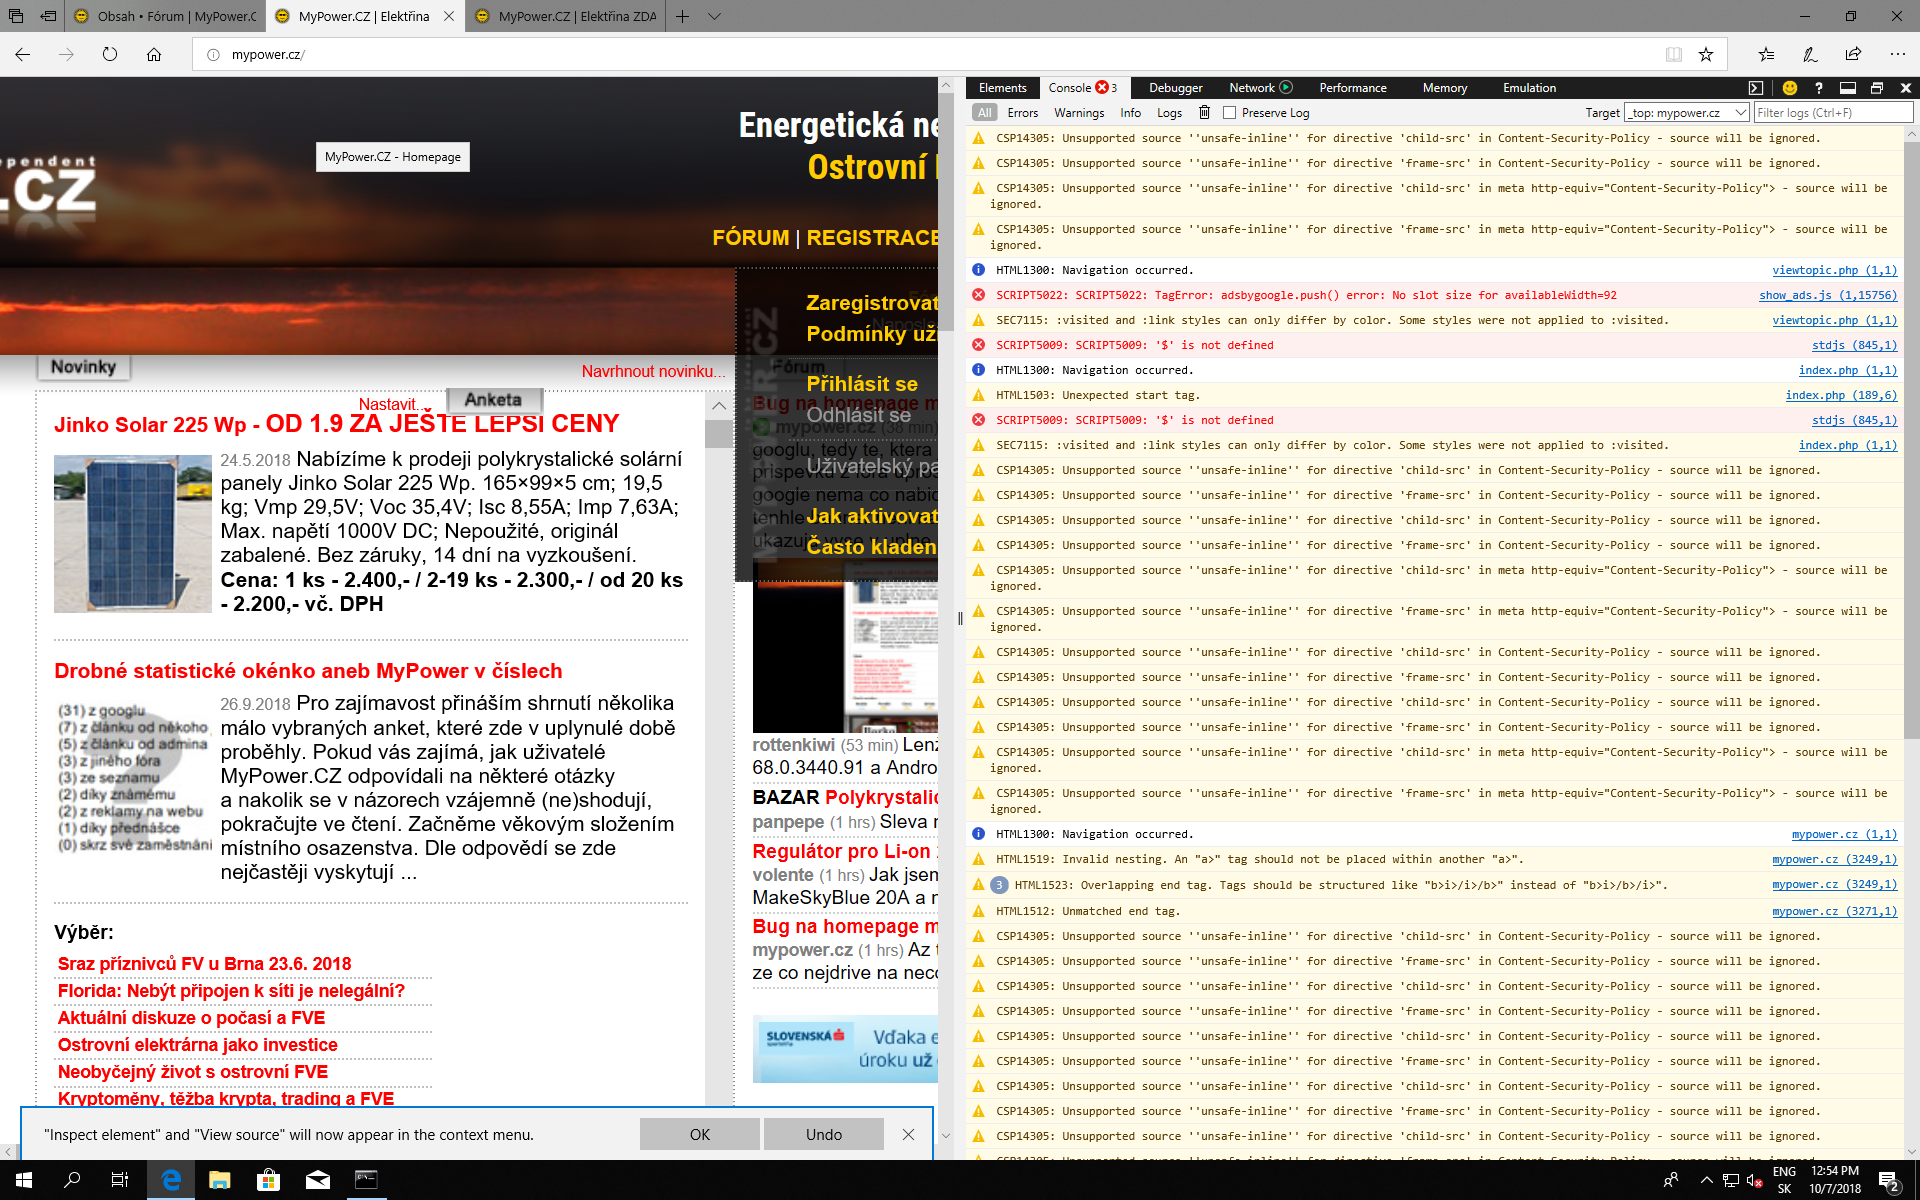1920x1200 pixels.
Task: Select the Novinky tab on the page
Action: tap(84, 367)
